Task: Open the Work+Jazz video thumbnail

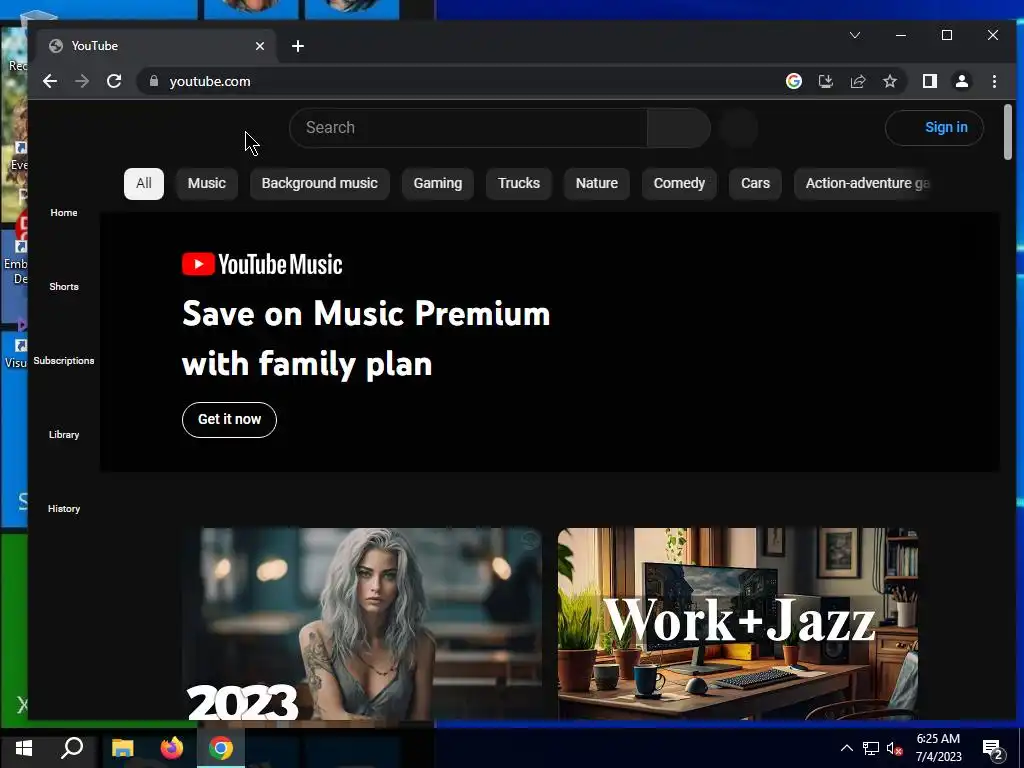Action: click(738, 624)
